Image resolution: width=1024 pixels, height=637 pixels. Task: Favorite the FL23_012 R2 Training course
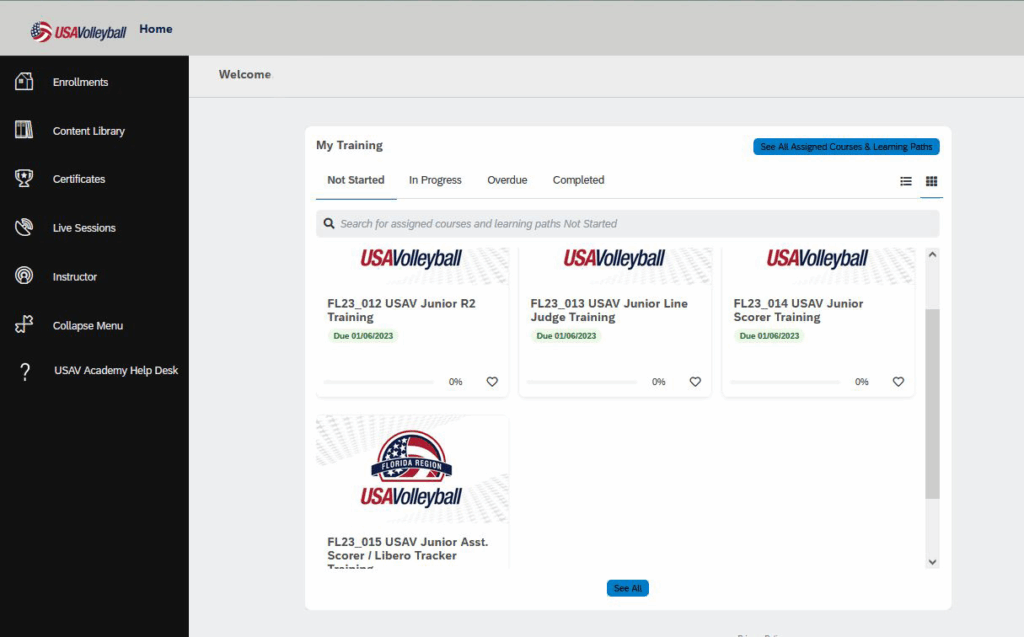pos(492,382)
